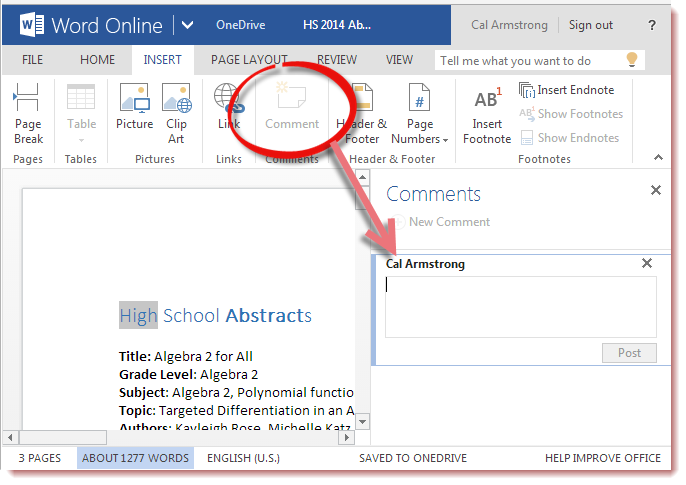Click the Word Online logo icon
Image resolution: width=686 pixels, height=485 pixels.
click(32, 25)
